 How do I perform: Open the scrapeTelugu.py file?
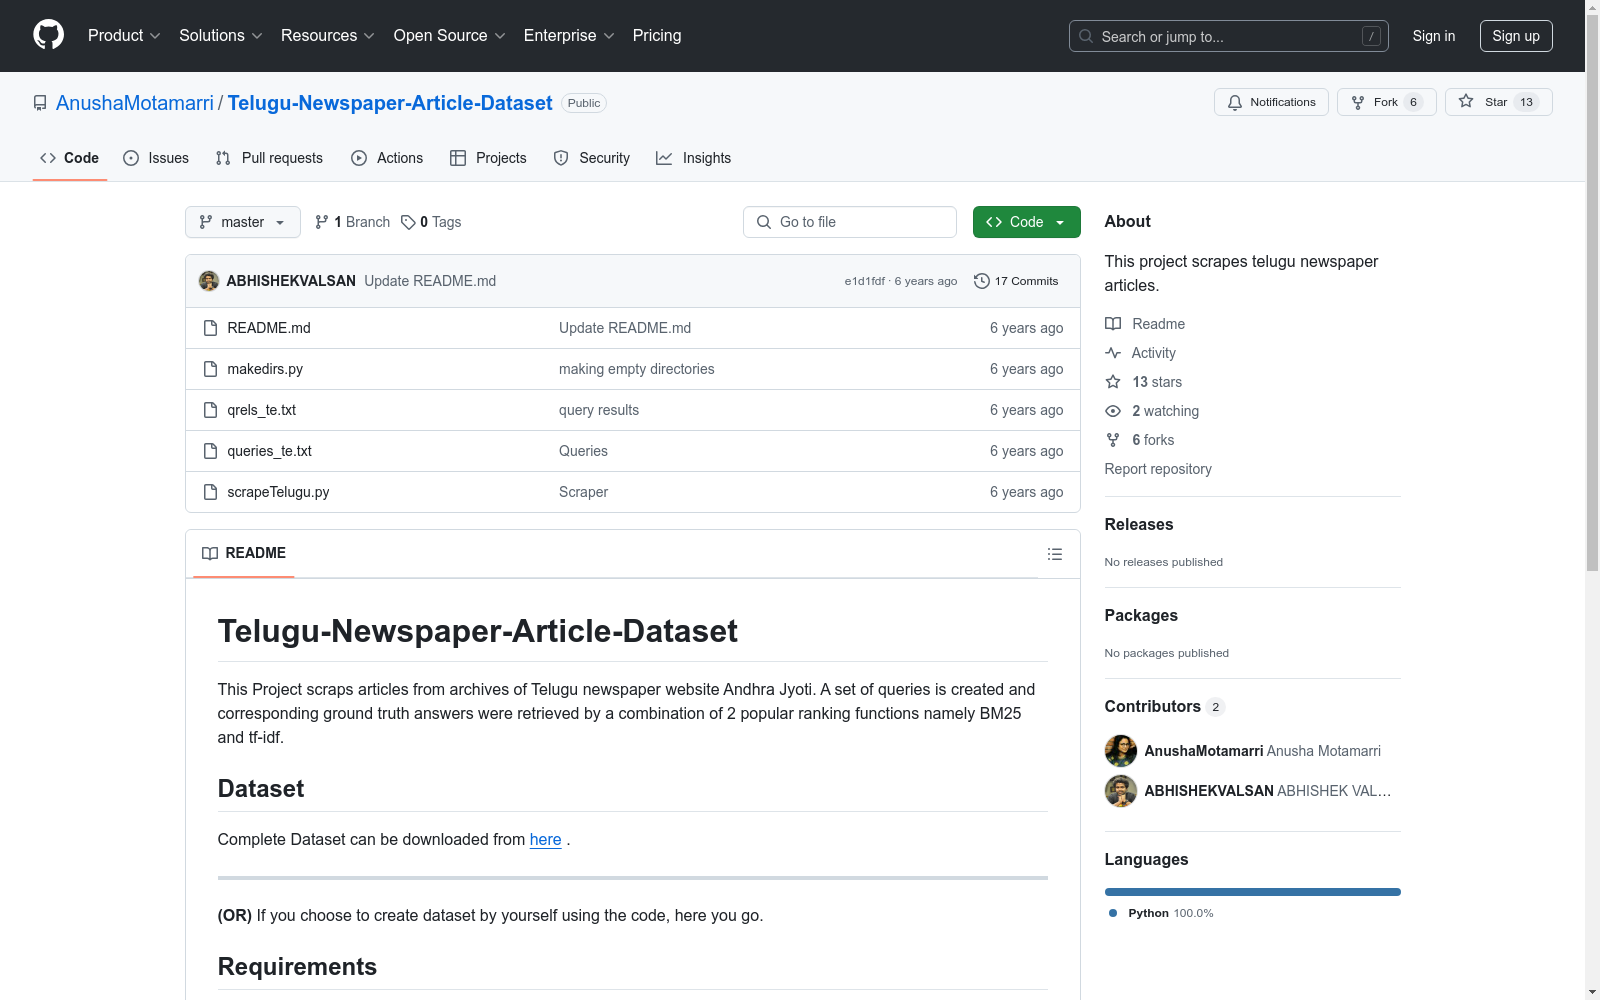[x=278, y=492]
